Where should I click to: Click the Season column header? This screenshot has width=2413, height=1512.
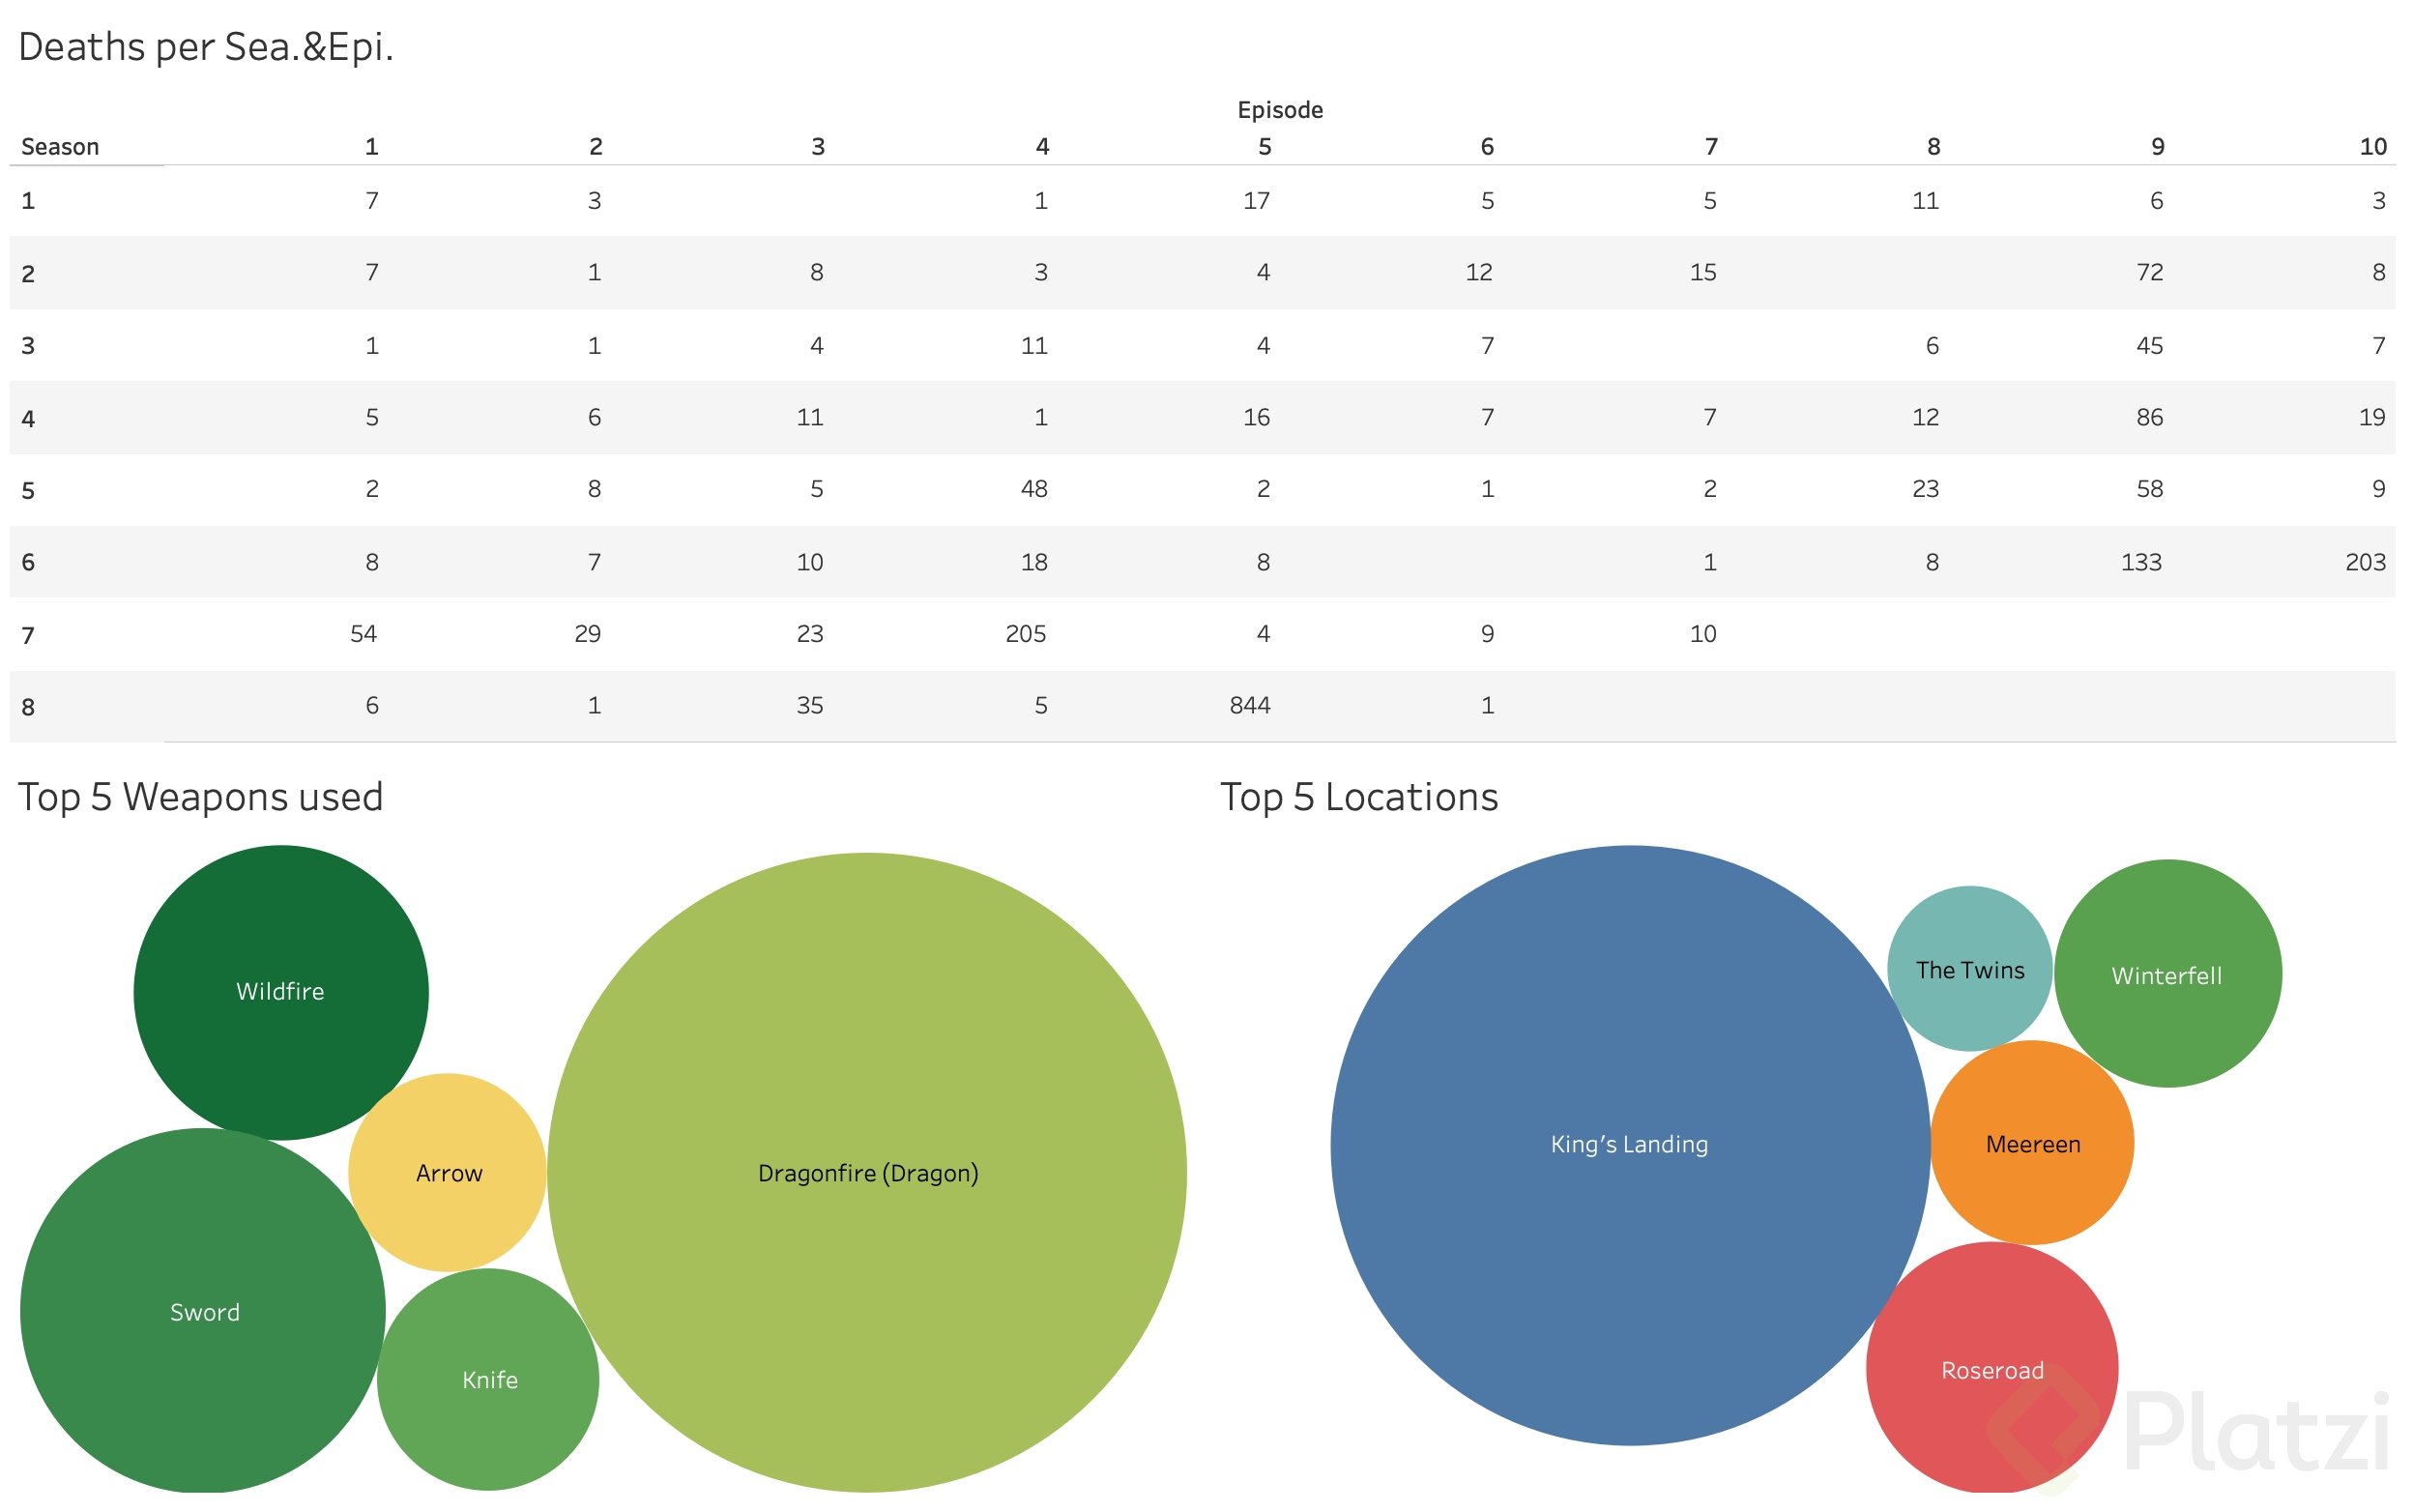pos(60,147)
